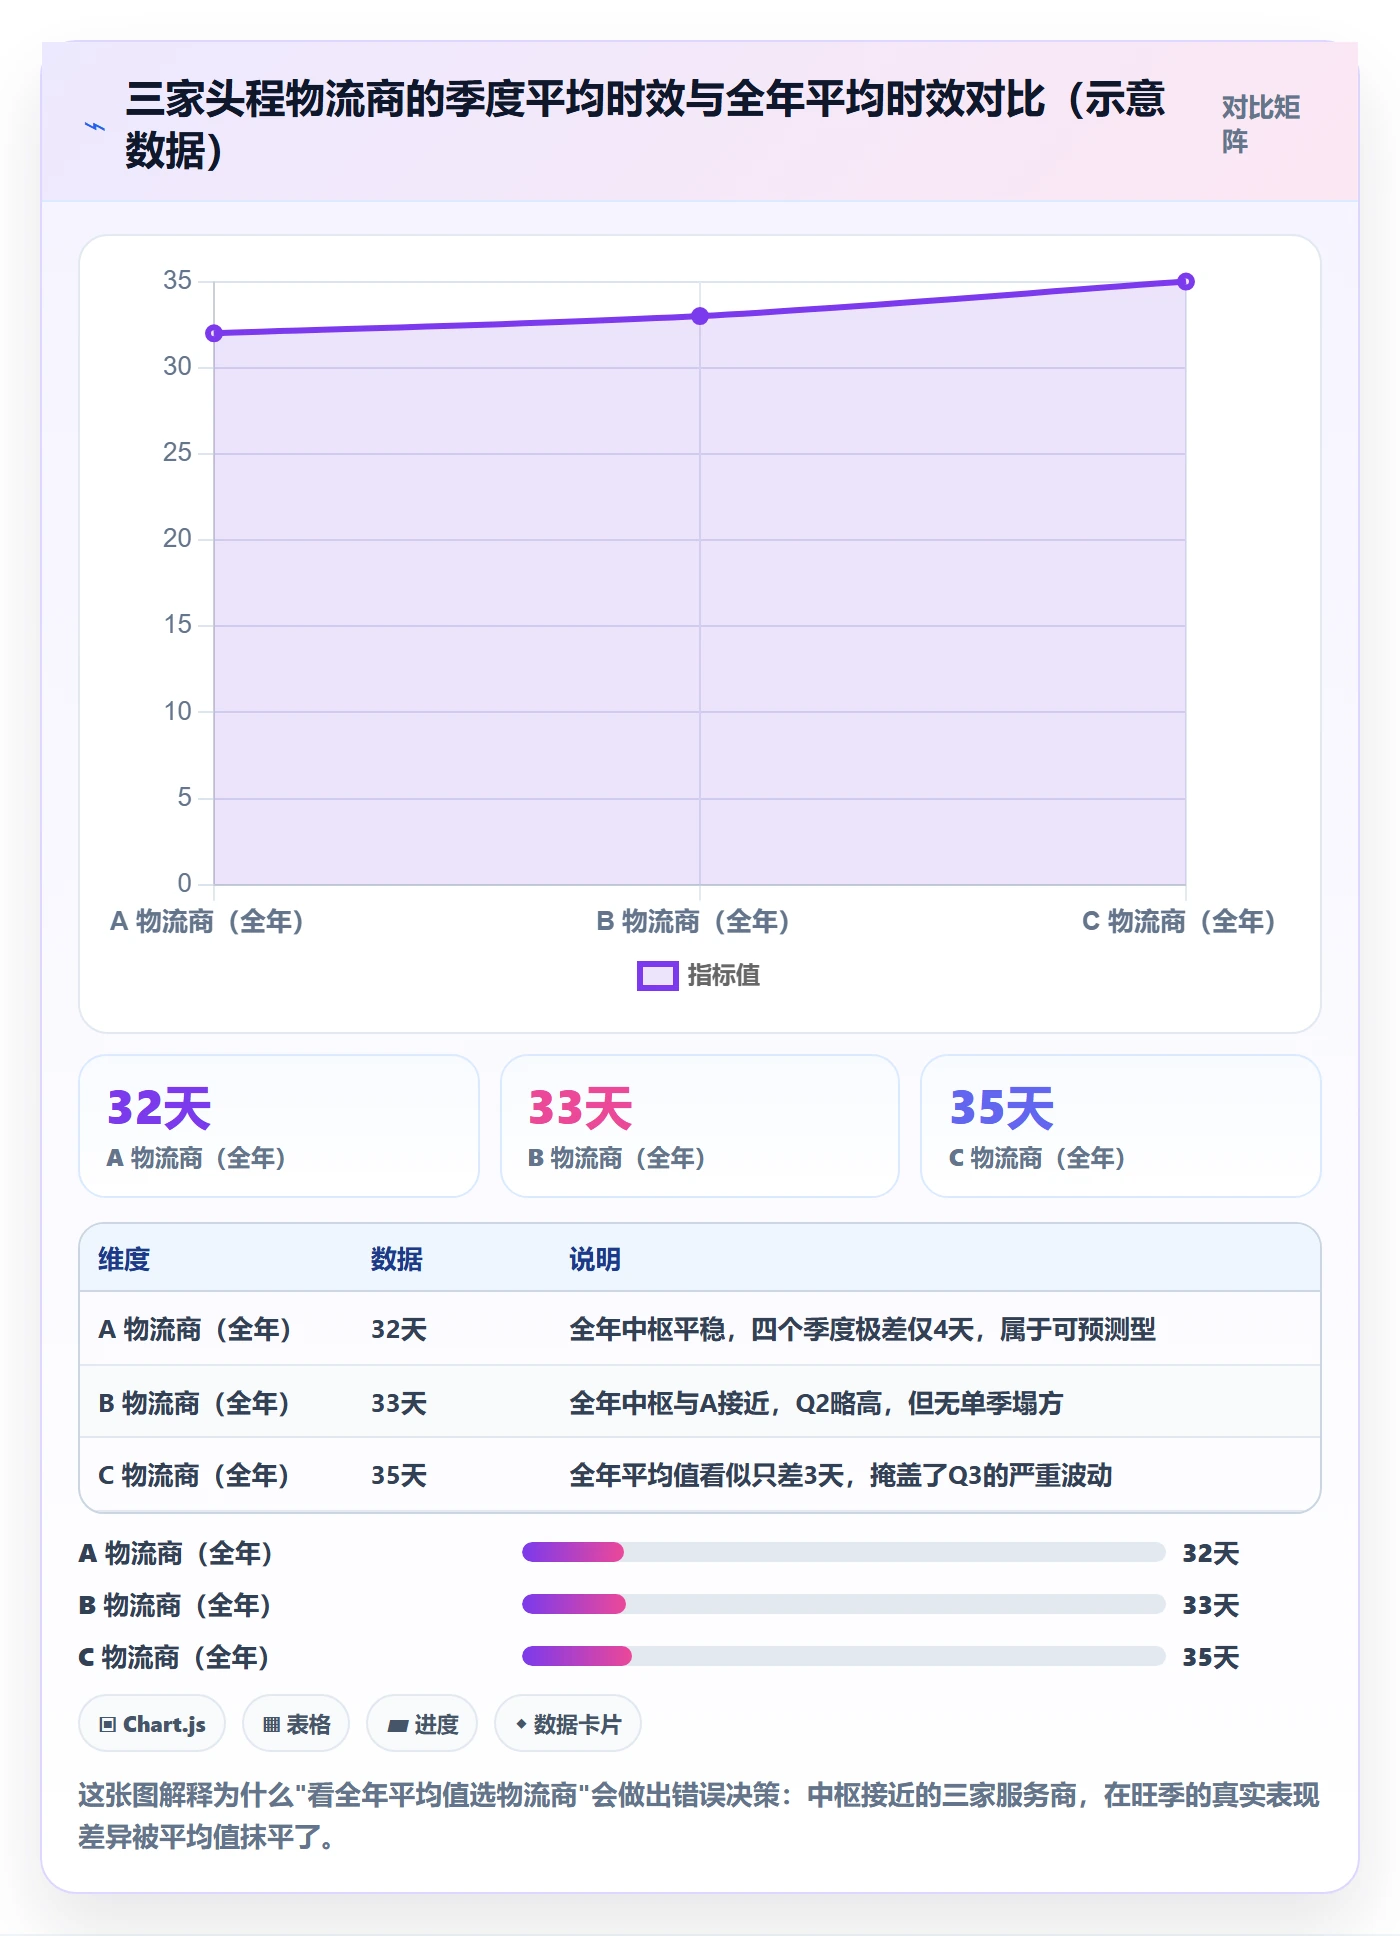Select the 33天 data card

(x=700, y=1126)
